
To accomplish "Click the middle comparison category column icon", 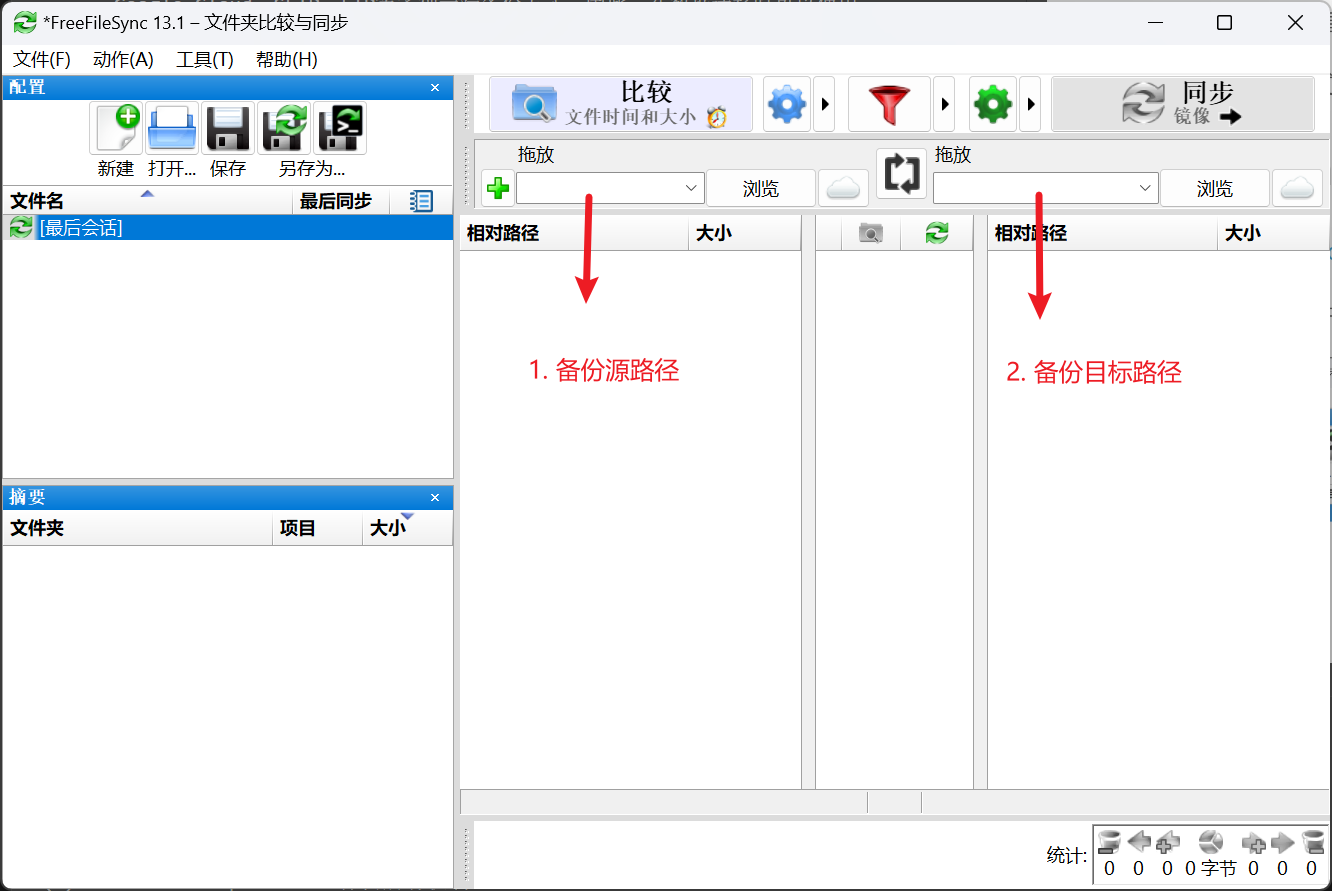I will point(871,233).
